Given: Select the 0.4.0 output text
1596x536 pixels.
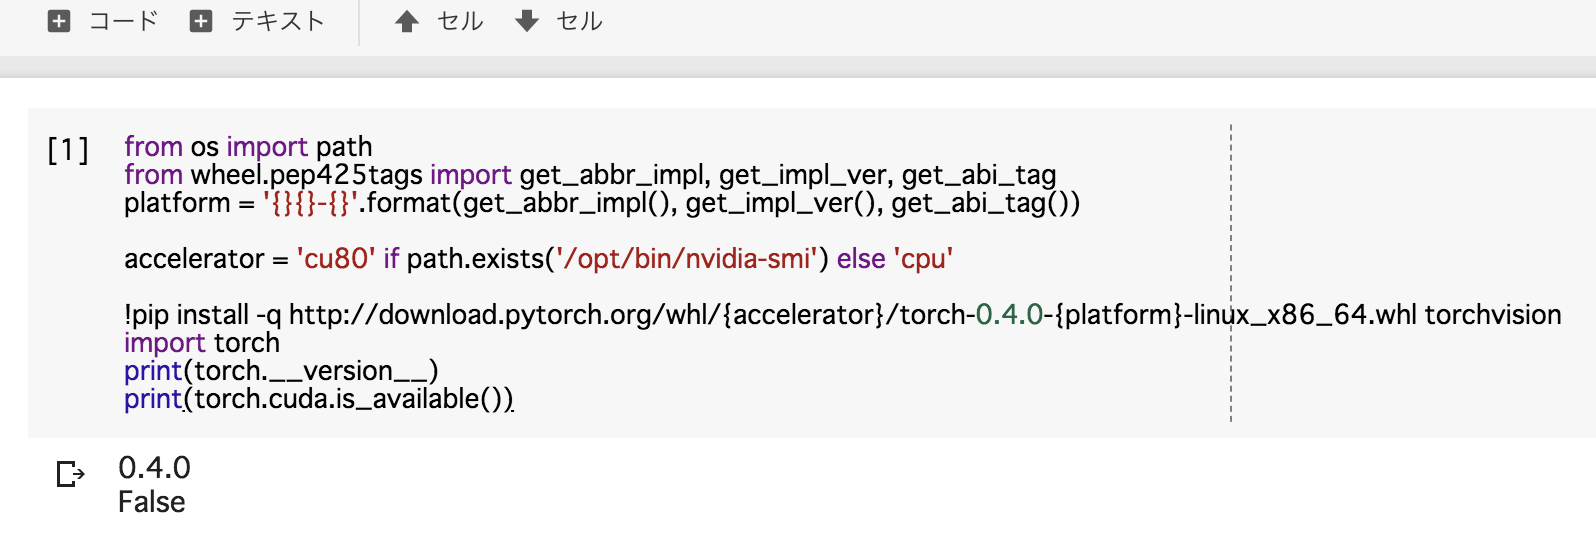Looking at the screenshot, I should (154, 467).
